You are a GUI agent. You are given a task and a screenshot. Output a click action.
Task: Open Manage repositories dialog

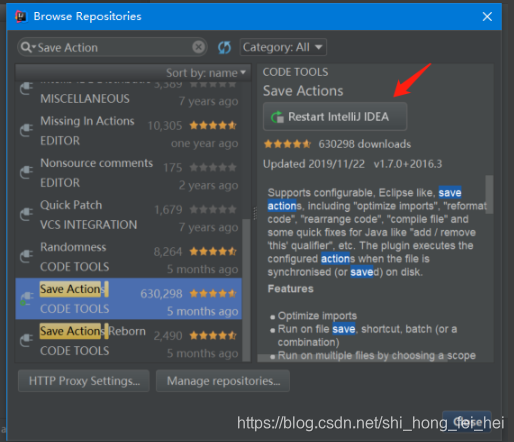[223, 381]
